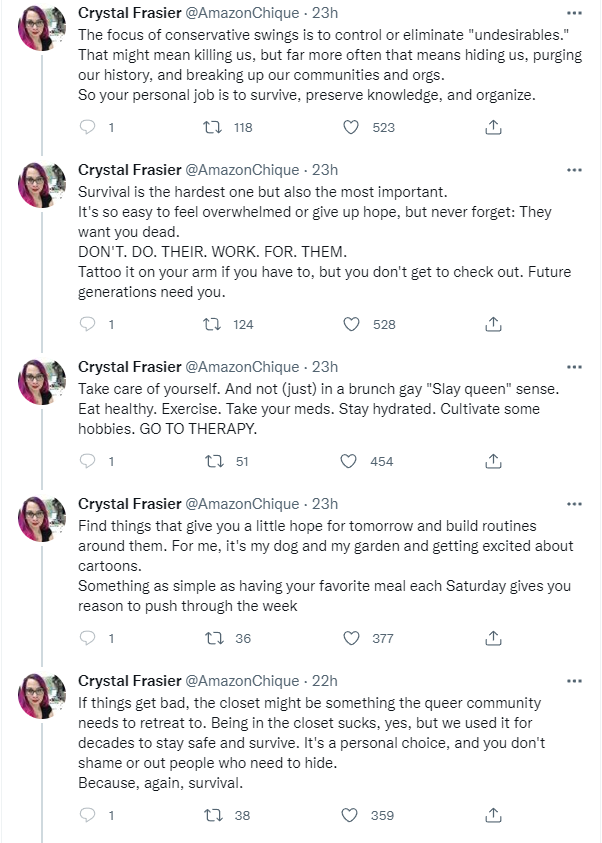
Task: Like the tweet with 528 likes
Action: [x=351, y=324]
